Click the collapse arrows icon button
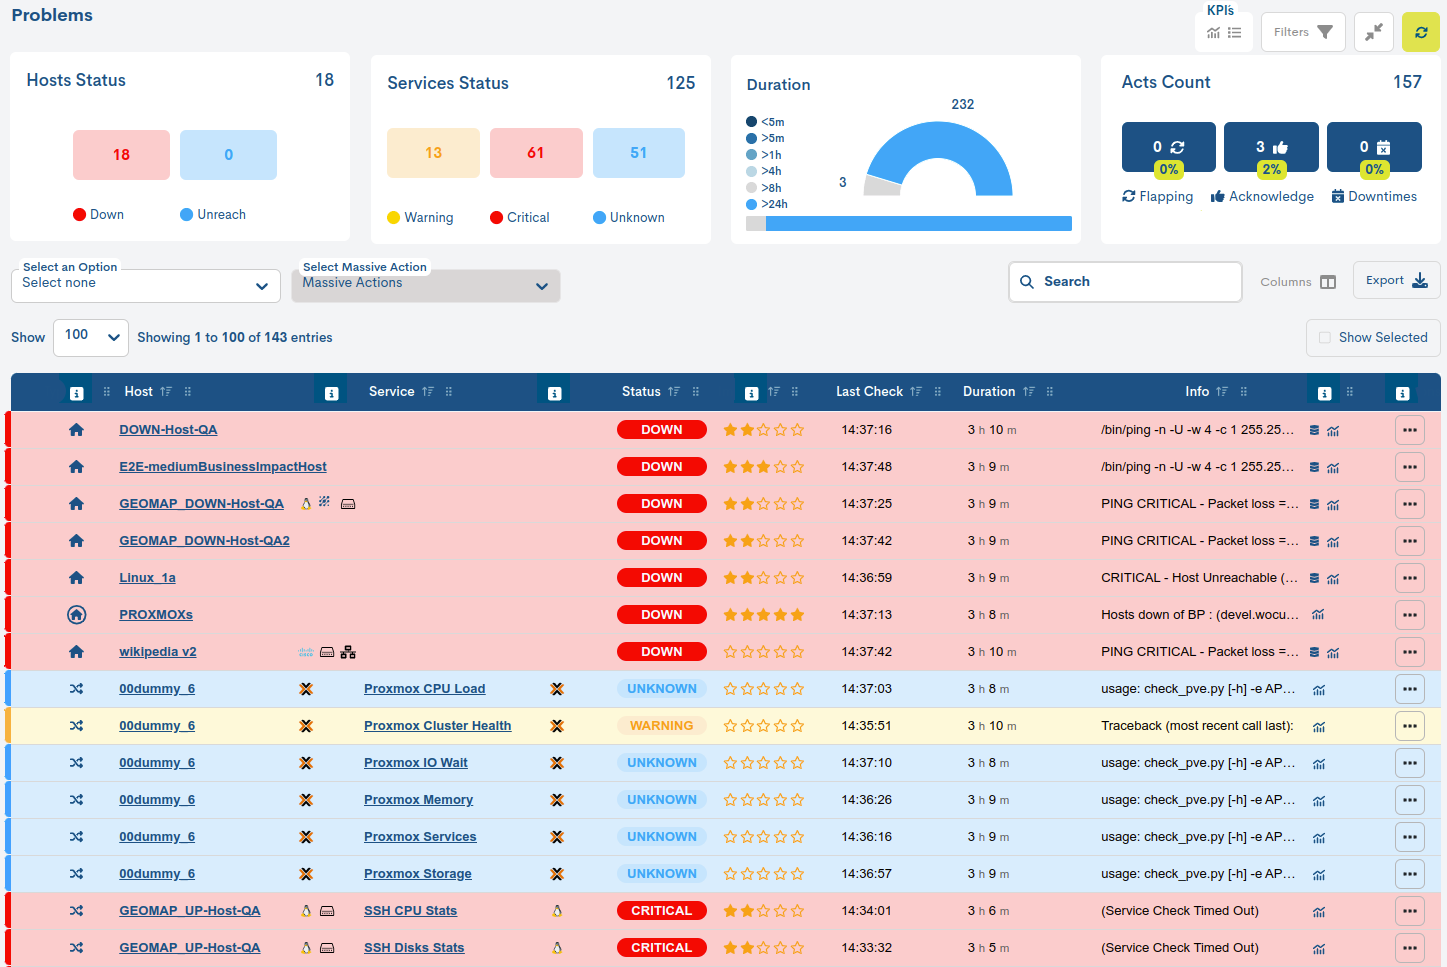 pos(1373,32)
